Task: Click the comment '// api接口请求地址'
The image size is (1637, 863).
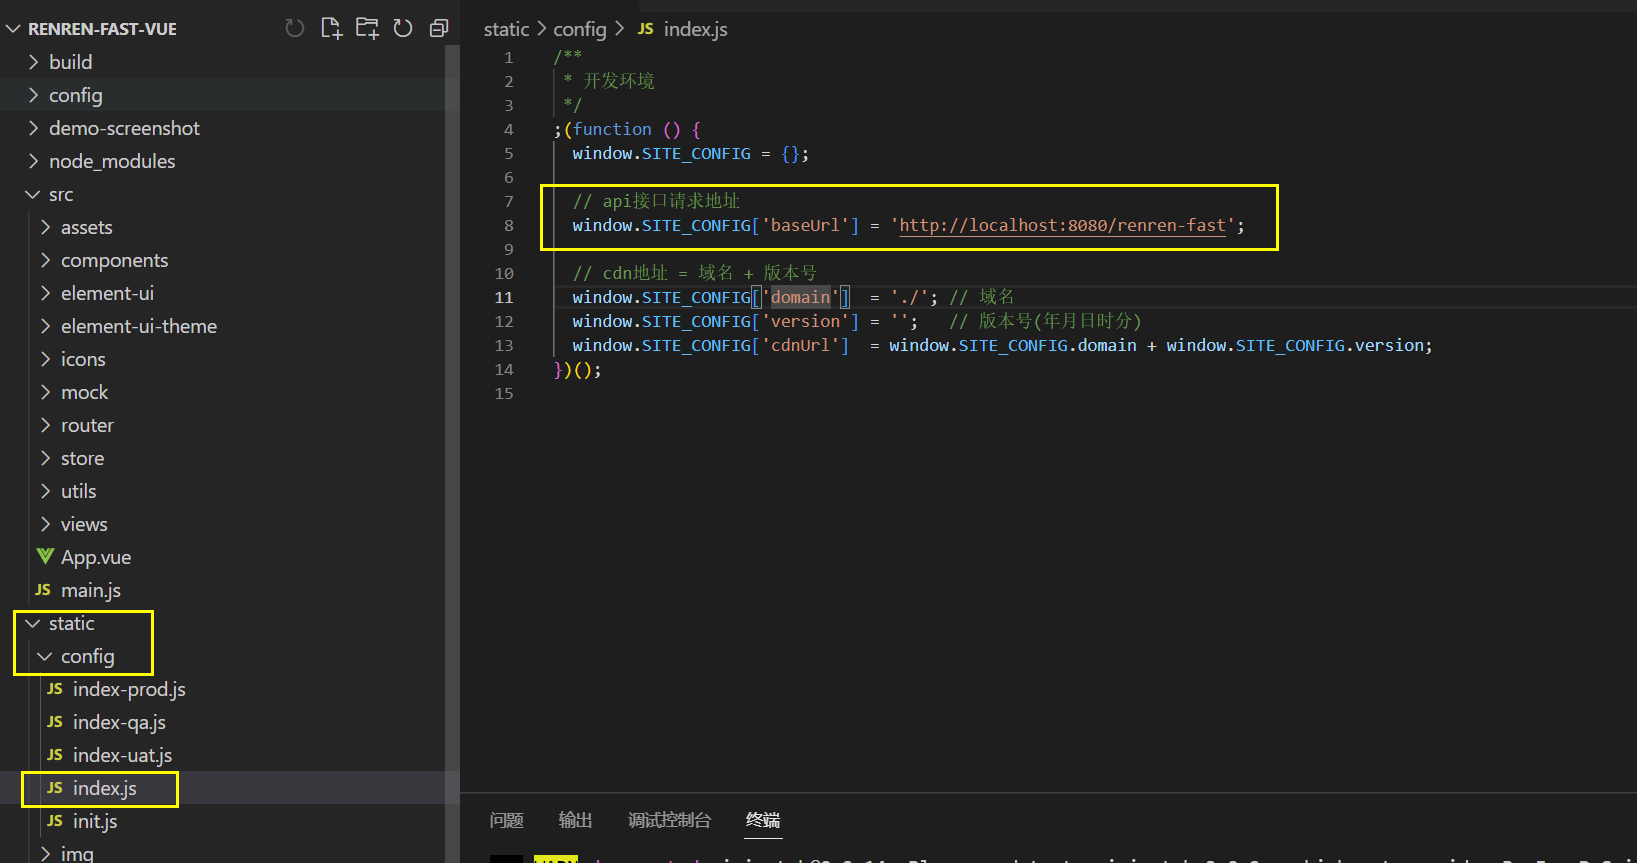Action: 656,201
